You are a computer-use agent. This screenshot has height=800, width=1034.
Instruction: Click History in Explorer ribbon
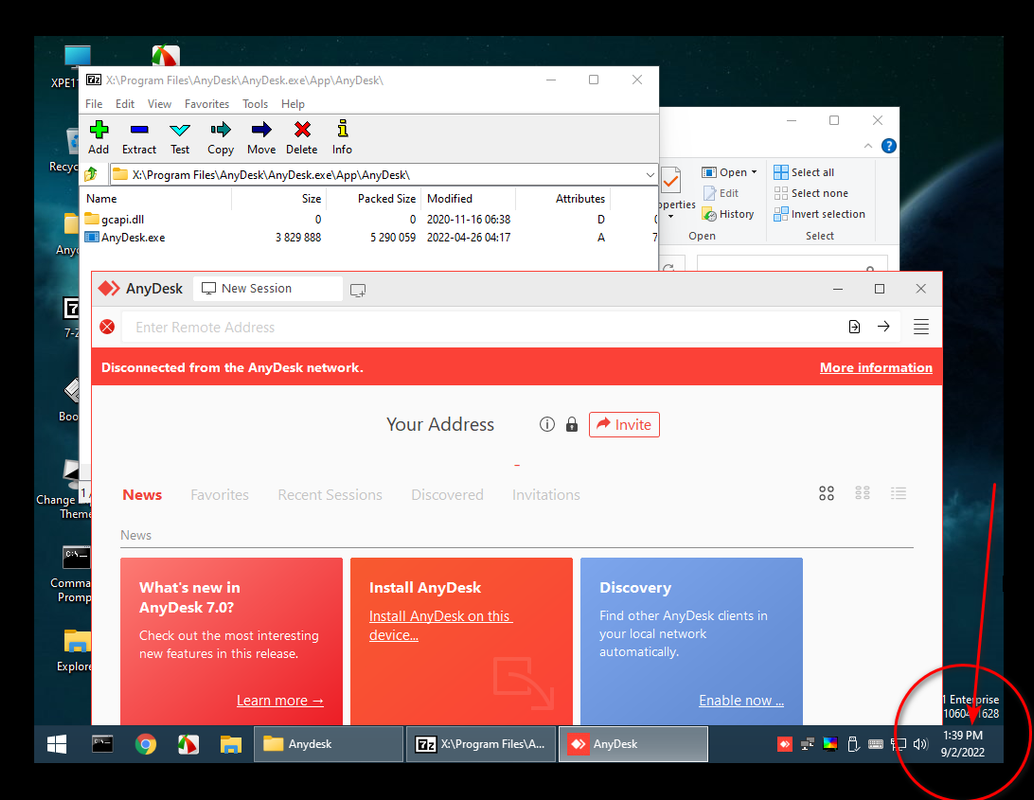(728, 214)
